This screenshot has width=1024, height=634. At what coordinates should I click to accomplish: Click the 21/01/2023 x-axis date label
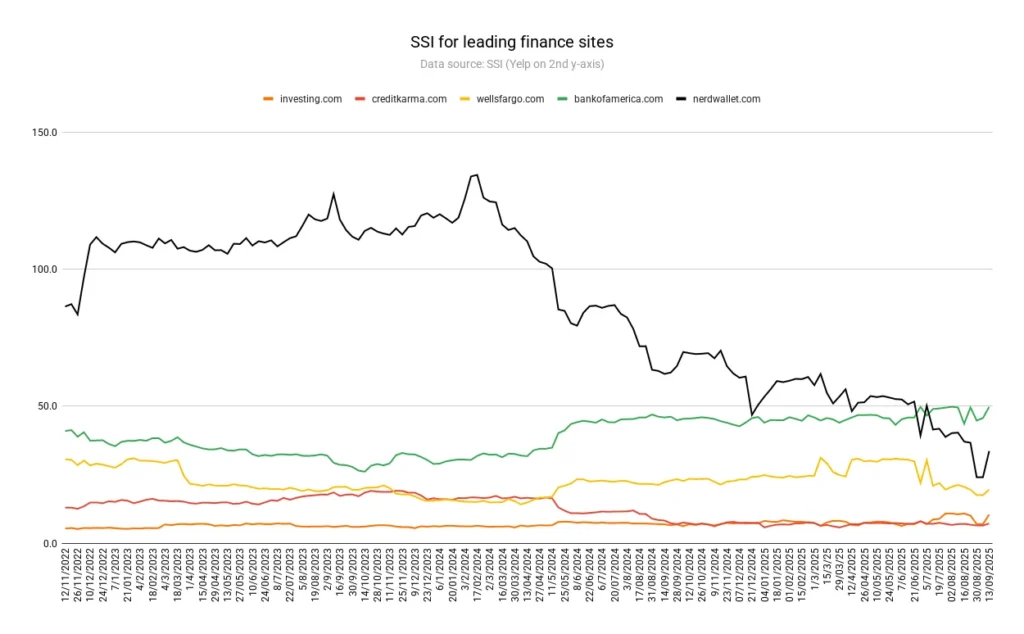coord(128,575)
